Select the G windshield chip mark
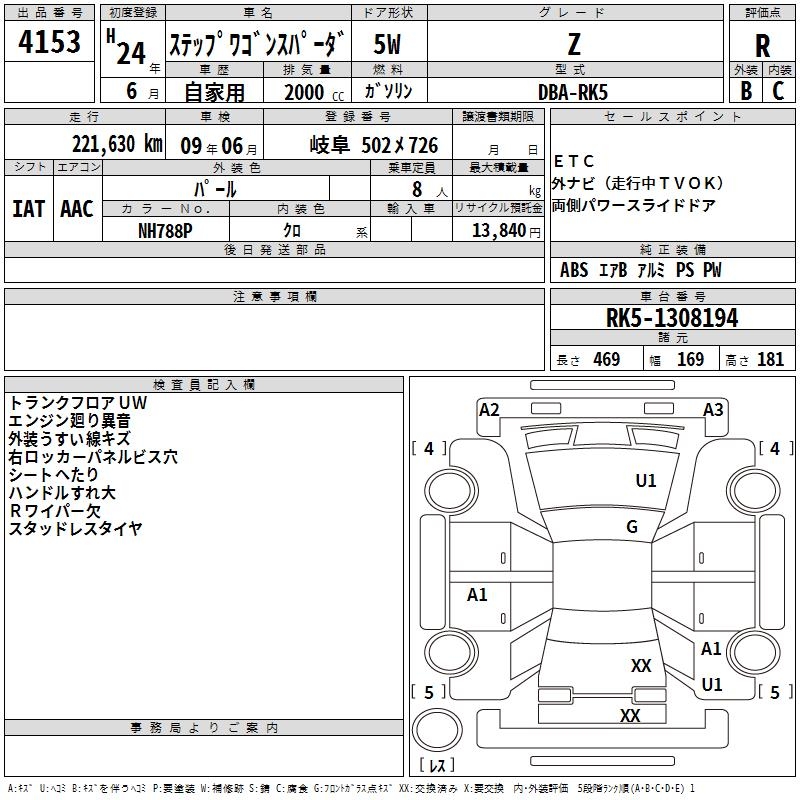The image size is (800, 800). coord(632,526)
